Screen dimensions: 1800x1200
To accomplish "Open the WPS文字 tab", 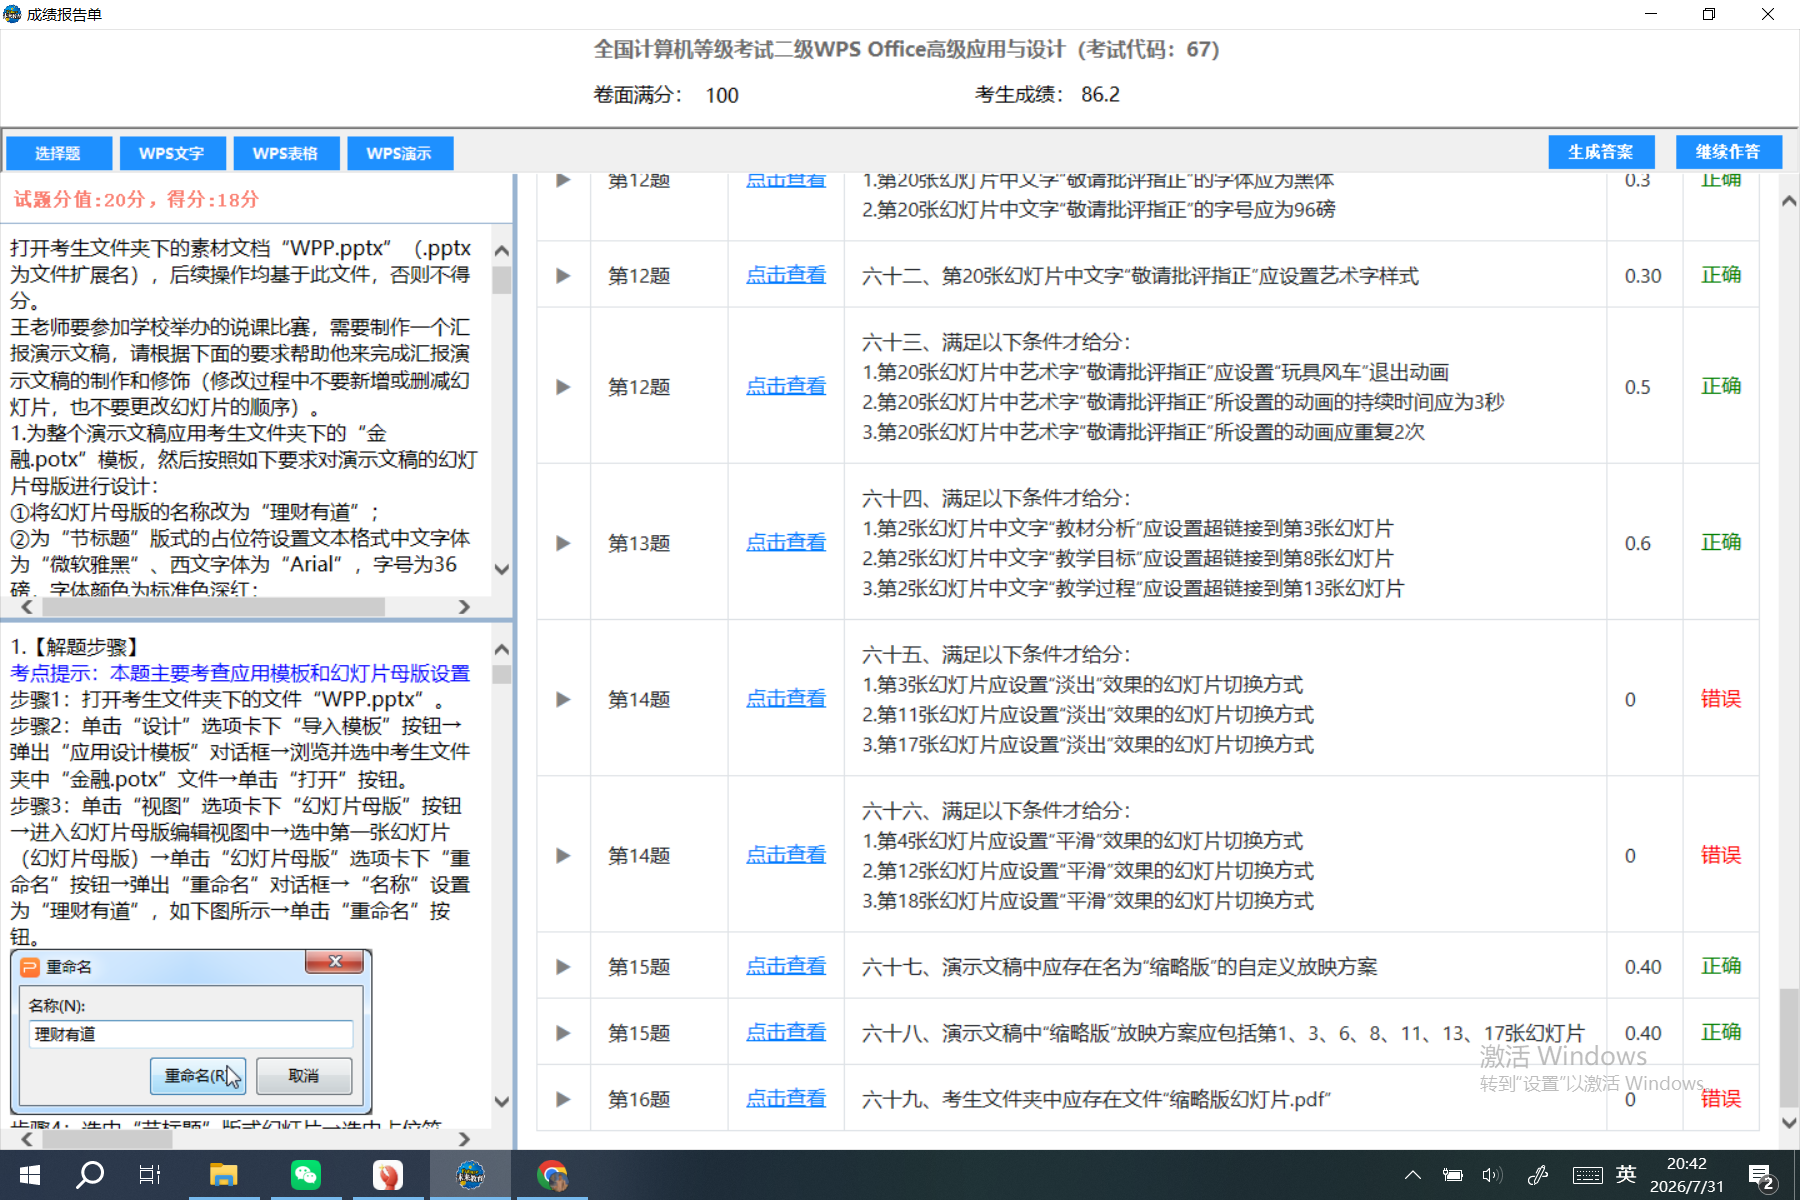I will point(172,153).
